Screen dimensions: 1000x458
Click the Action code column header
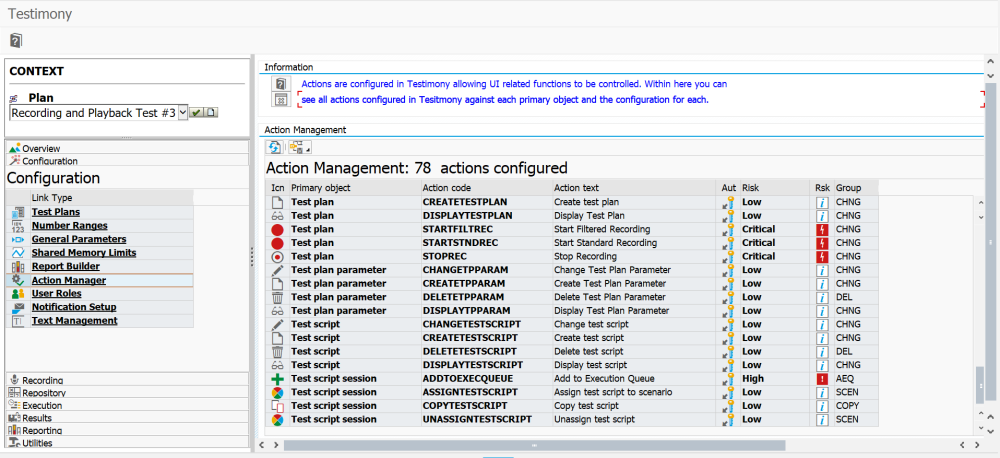(486, 188)
